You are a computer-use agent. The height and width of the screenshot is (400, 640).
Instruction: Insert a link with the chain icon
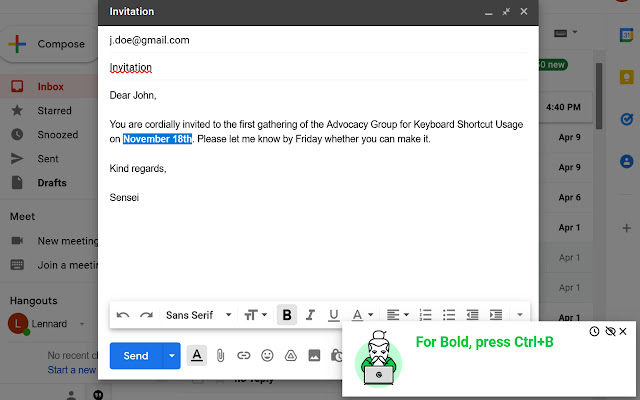pyautogui.click(x=244, y=356)
